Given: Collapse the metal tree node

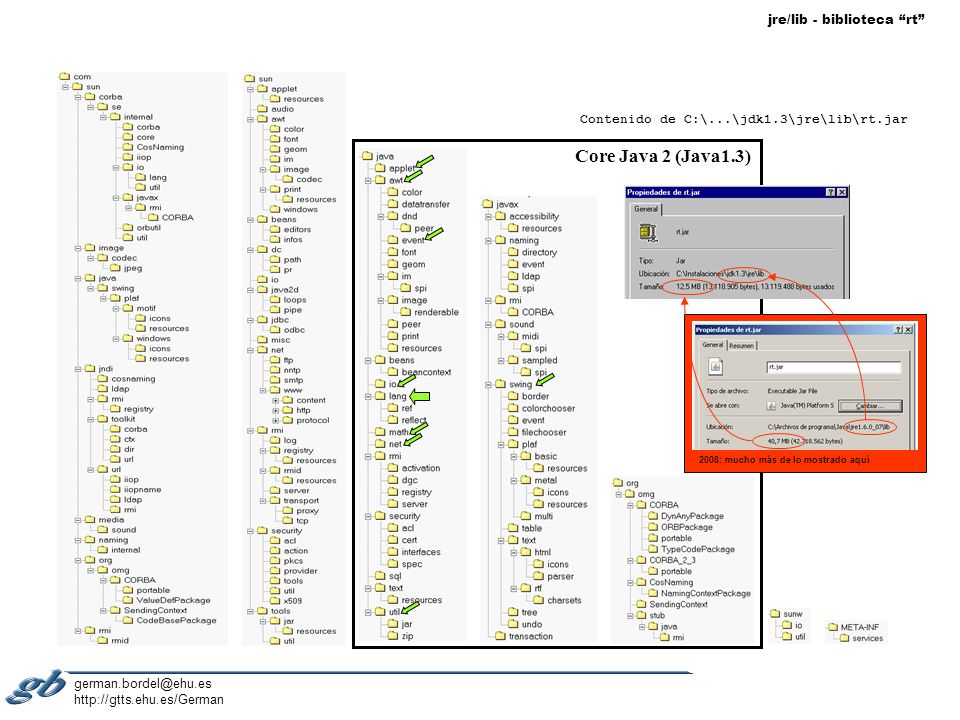Looking at the screenshot, I should tap(514, 481).
